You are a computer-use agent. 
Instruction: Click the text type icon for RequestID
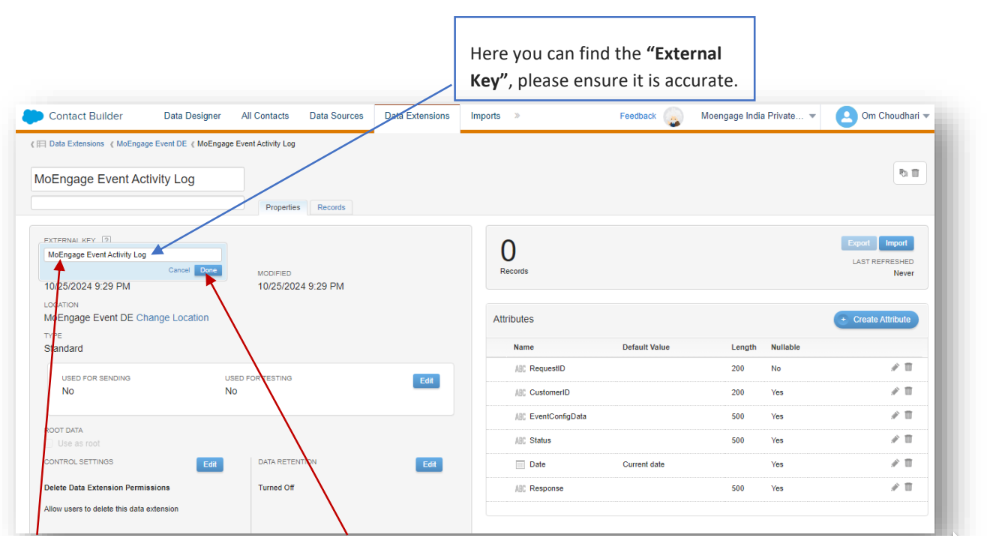[x=520, y=369]
